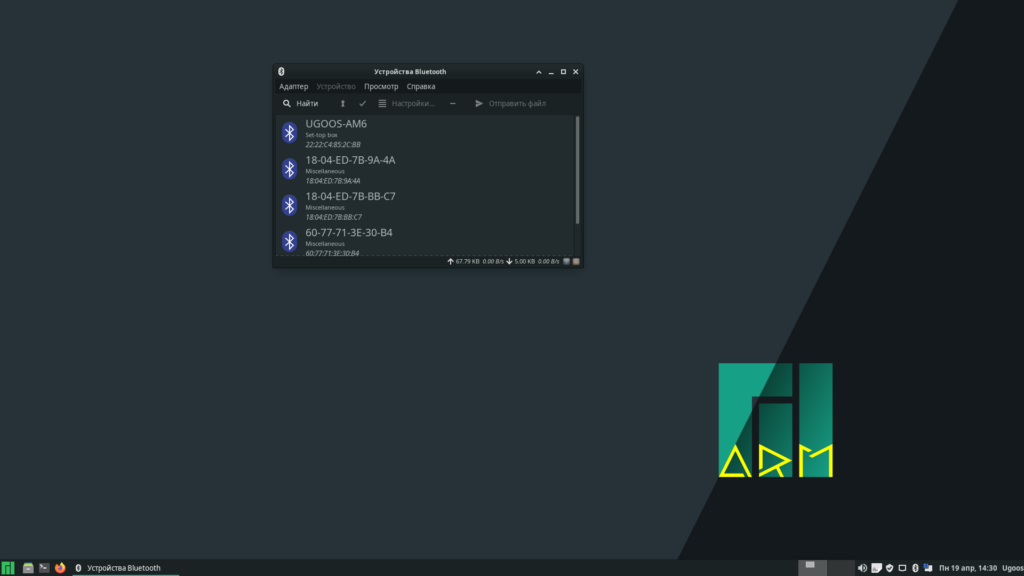
Task: Open the Просмотр menu
Action: (x=381, y=87)
